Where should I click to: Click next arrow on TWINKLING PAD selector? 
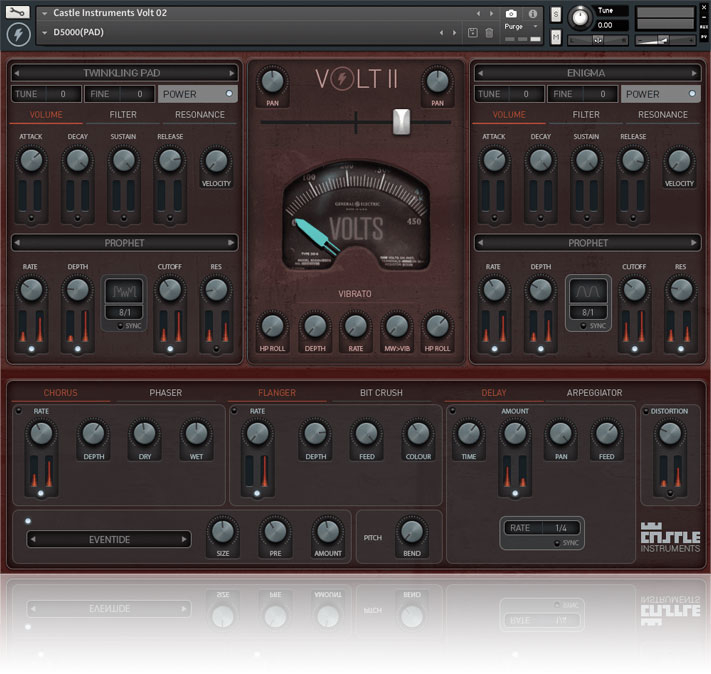pos(232,73)
